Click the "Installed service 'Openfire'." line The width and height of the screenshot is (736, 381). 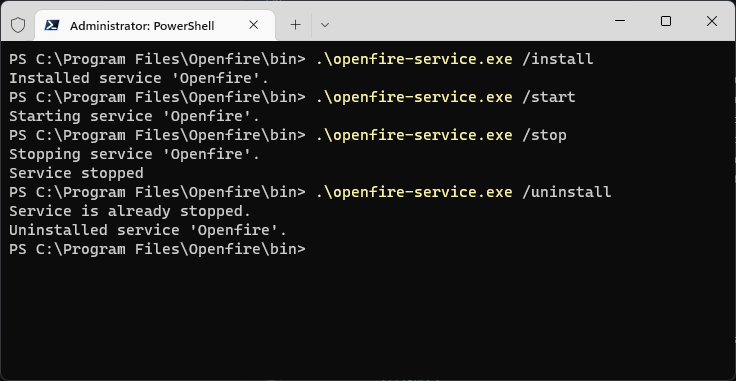(139, 78)
